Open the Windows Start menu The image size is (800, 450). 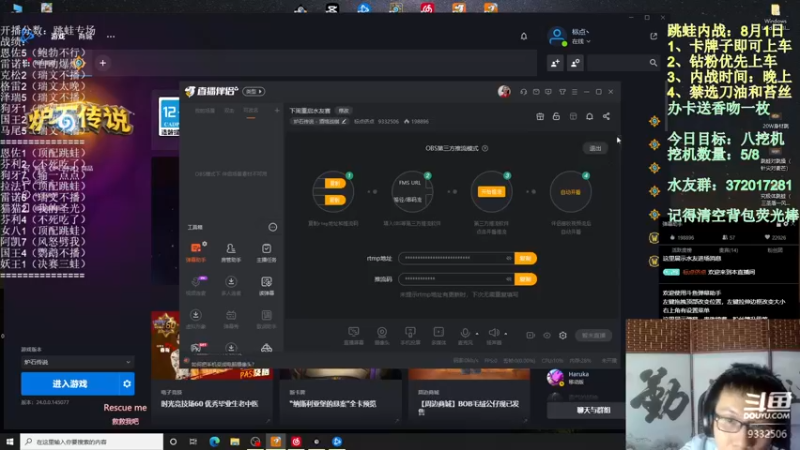[10, 441]
